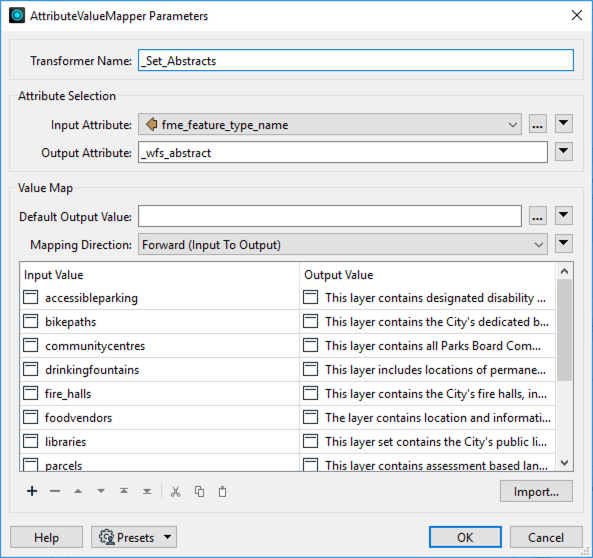The width and height of the screenshot is (593, 558).
Task: Click the Value Map vertical scrollbar
Action: [x=564, y=366]
